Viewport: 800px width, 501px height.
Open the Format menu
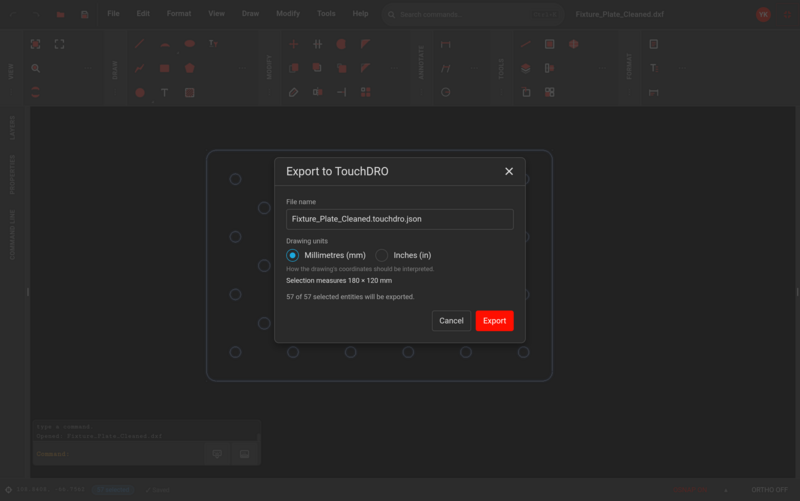coord(179,14)
